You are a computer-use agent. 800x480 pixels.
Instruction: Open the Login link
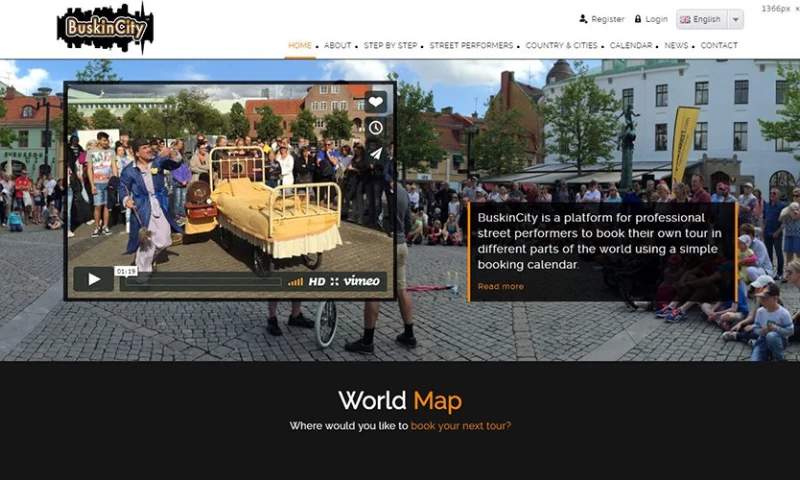point(650,19)
